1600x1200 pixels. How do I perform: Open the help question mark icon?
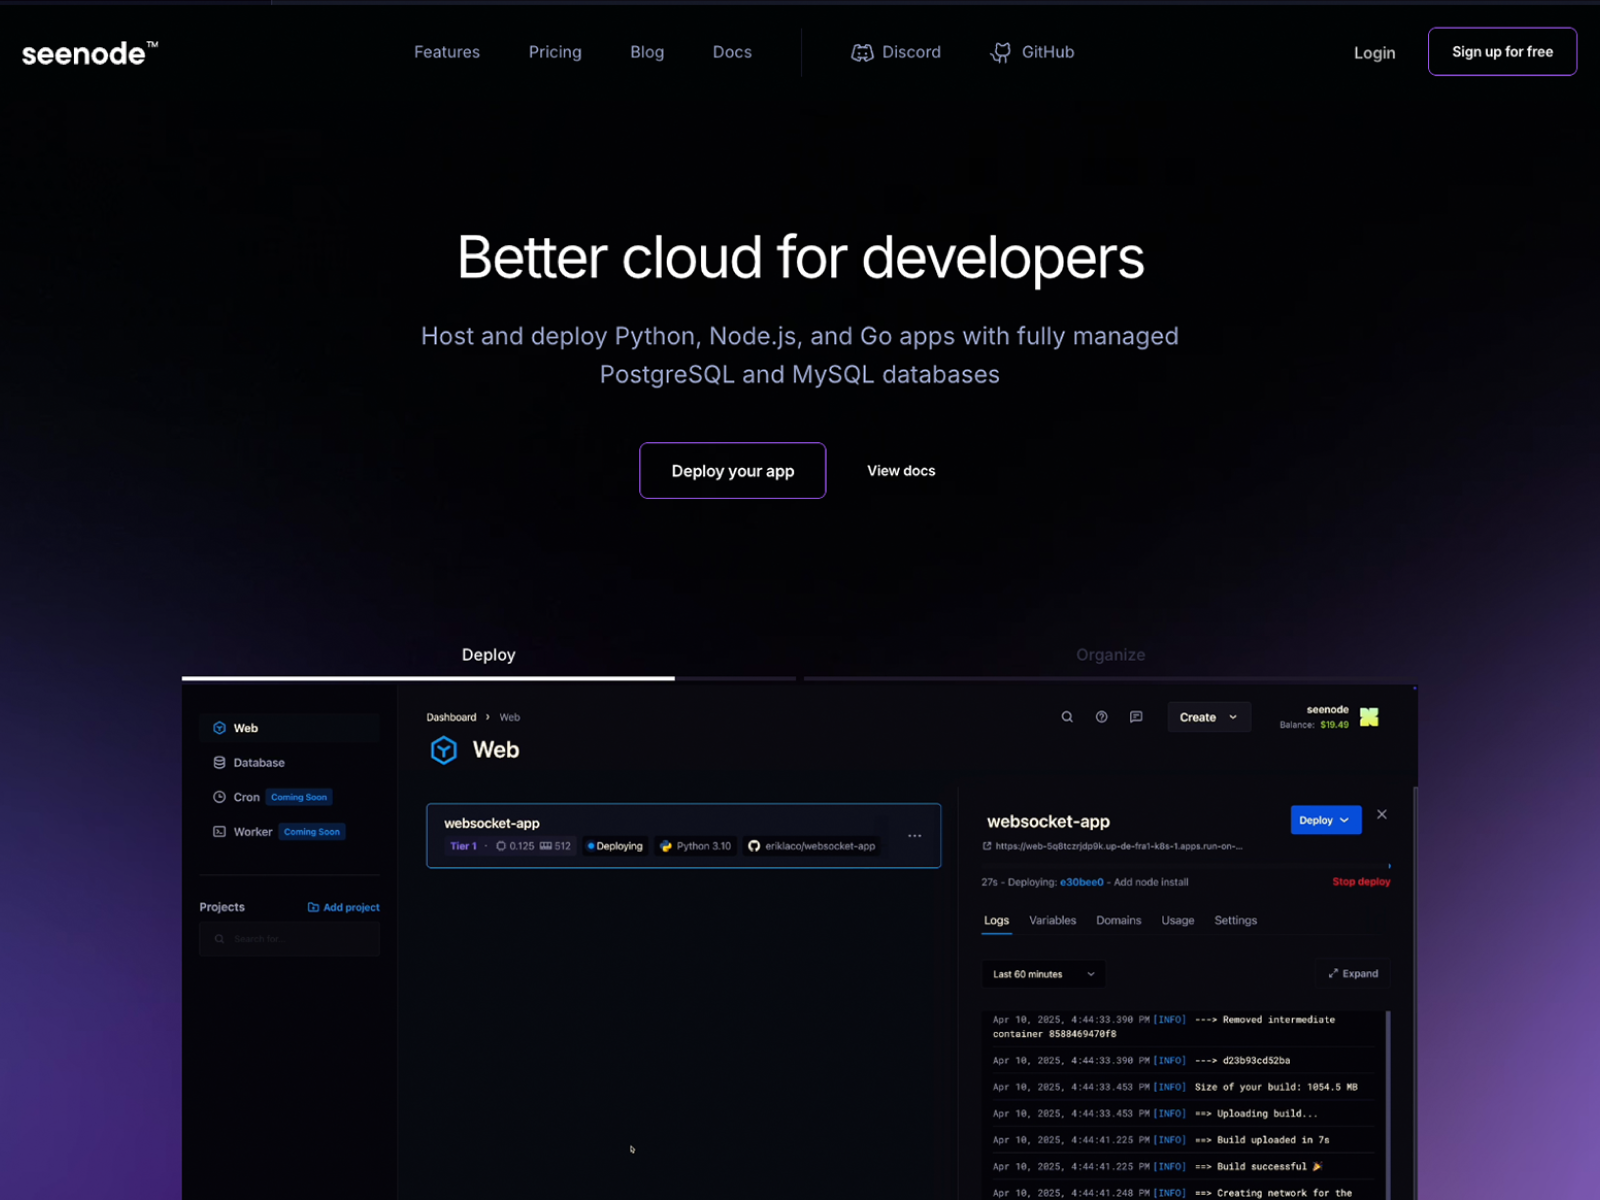[1101, 717]
